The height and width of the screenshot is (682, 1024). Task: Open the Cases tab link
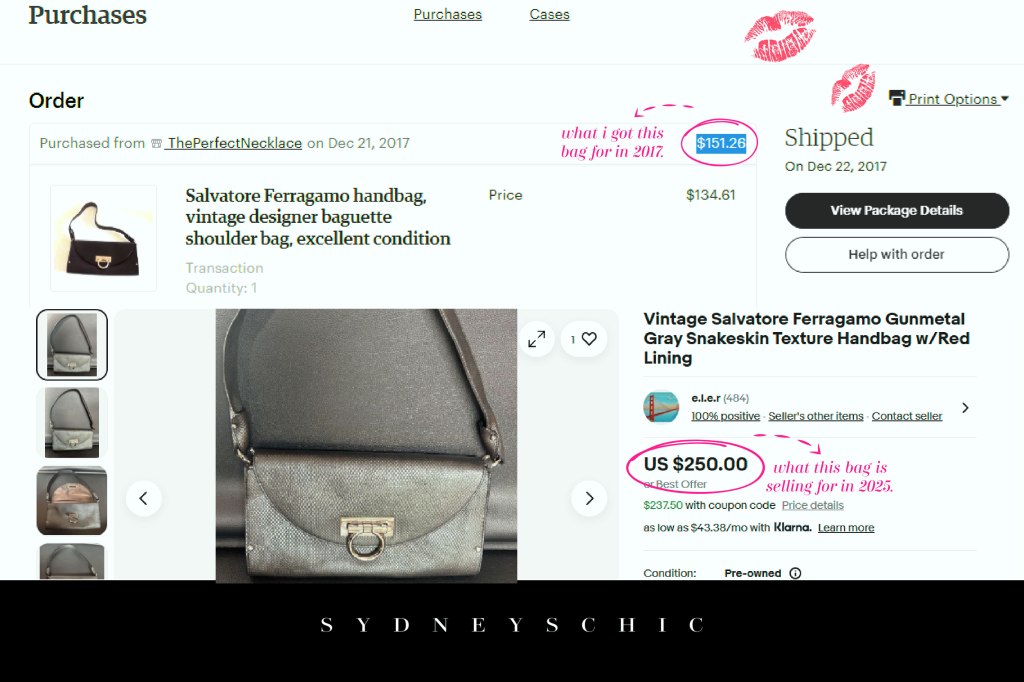tap(549, 14)
